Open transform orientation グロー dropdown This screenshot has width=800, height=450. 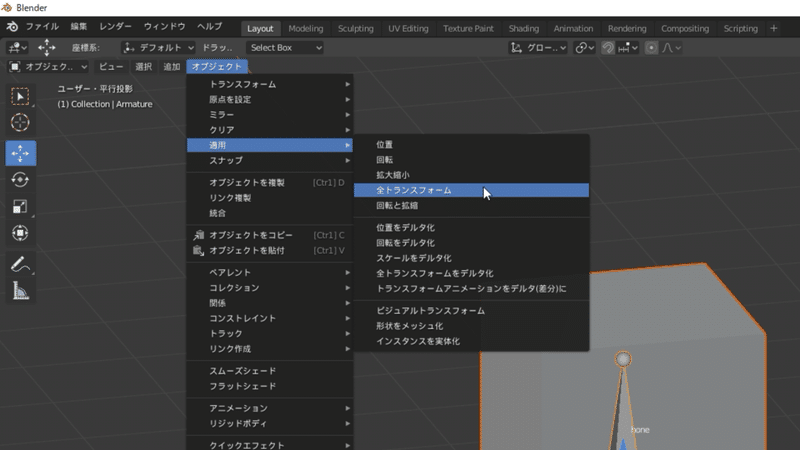pyautogui.click(x=538, y=48)
